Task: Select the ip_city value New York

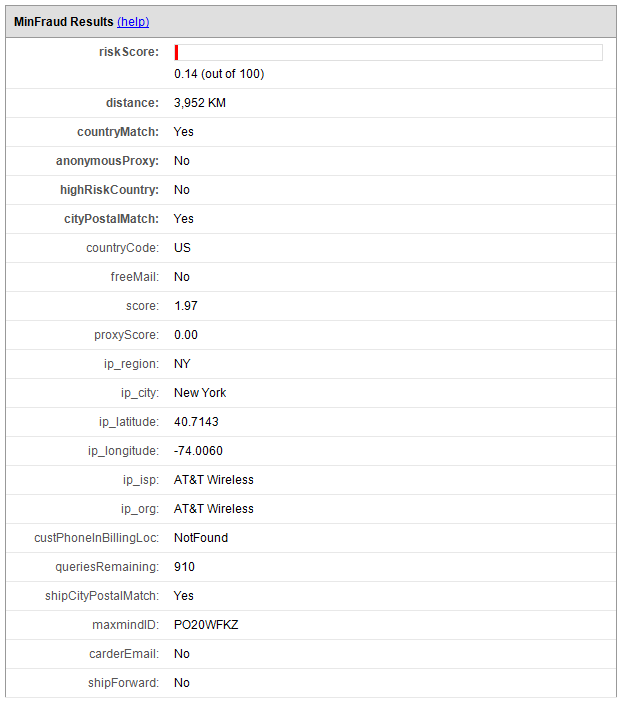Action: 200,393
